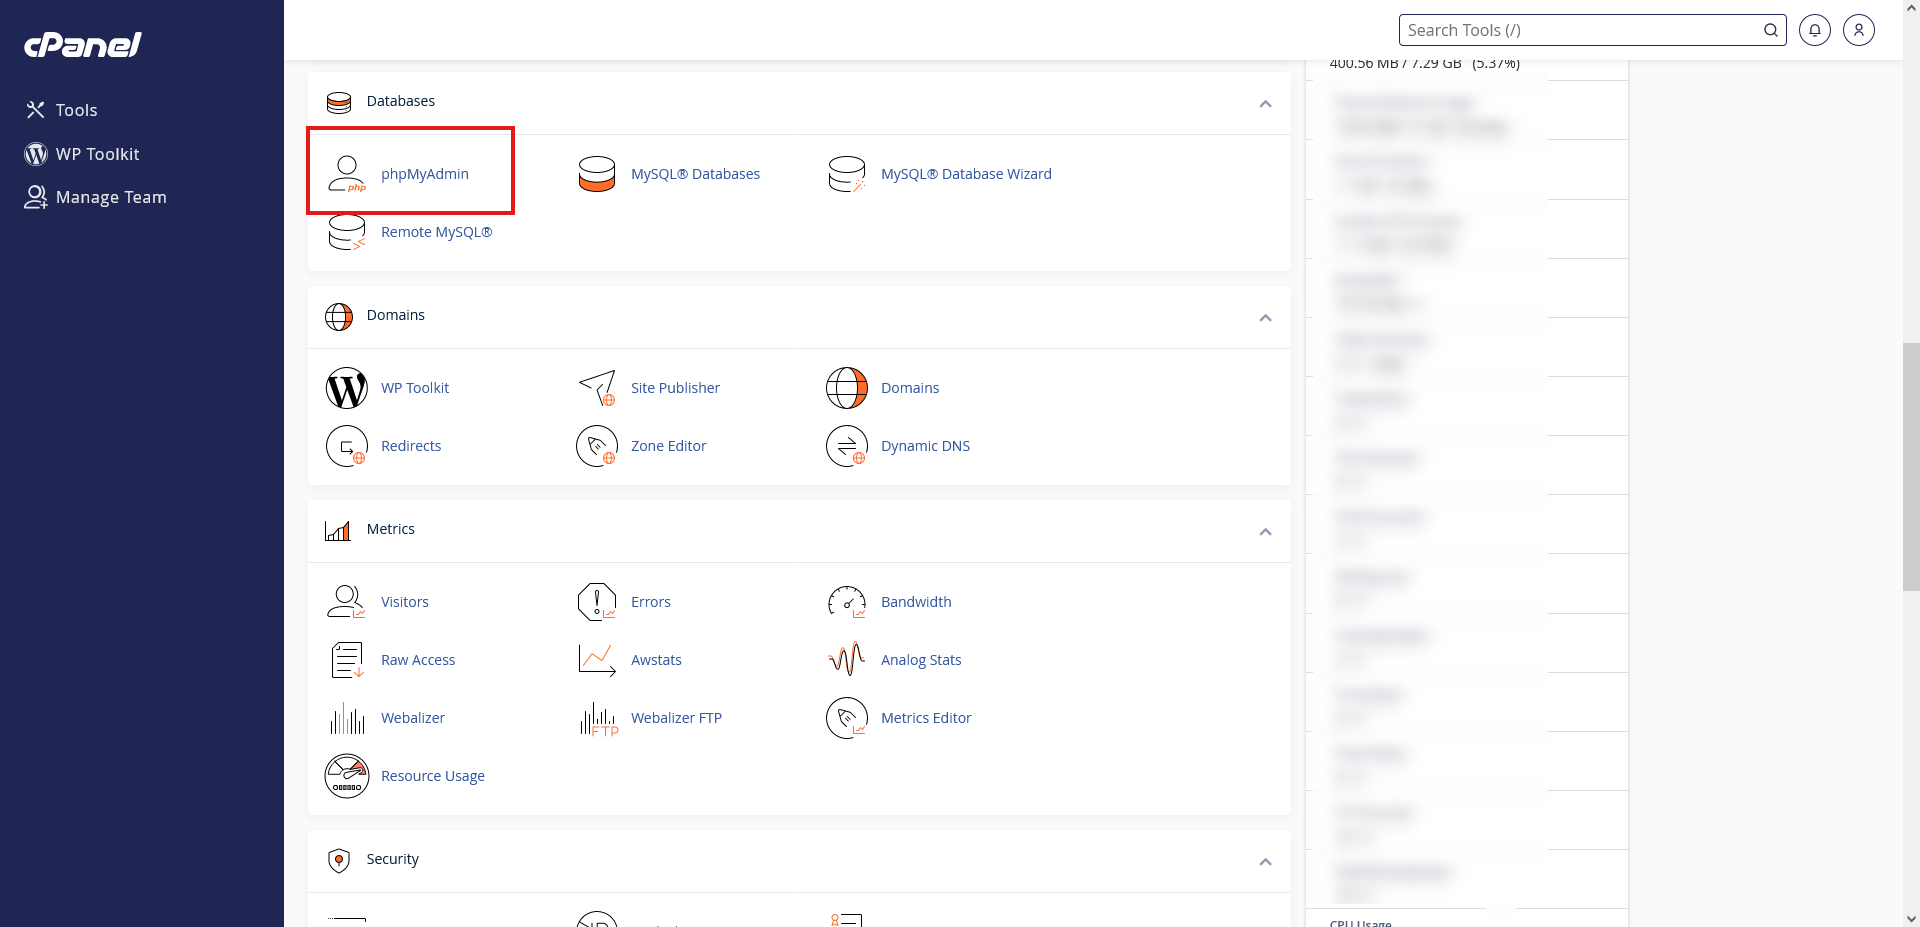Open the Site Publisher link
Viewport: 1920px width, 927px height.
pyautogui.click(x=675, y=388)
